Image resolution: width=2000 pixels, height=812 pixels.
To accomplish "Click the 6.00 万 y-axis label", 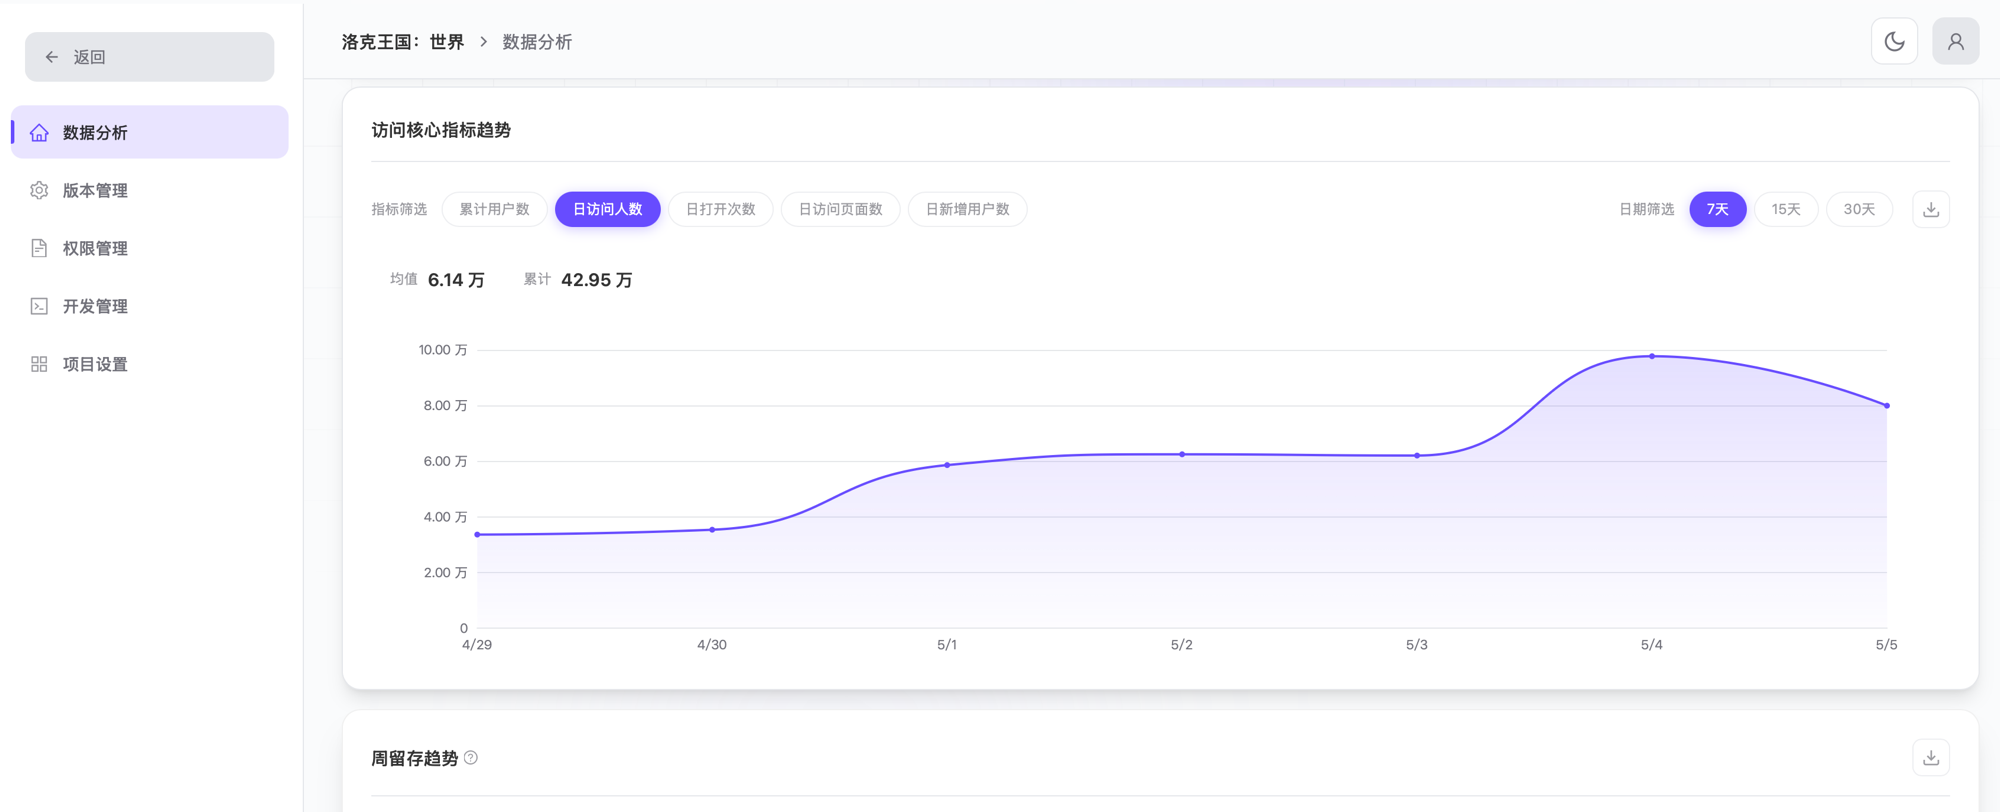I will (445, 461).
